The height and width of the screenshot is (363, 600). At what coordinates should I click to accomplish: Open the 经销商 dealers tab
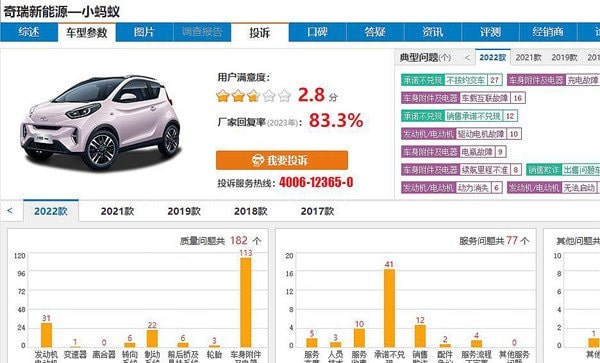tap(548, 32)
